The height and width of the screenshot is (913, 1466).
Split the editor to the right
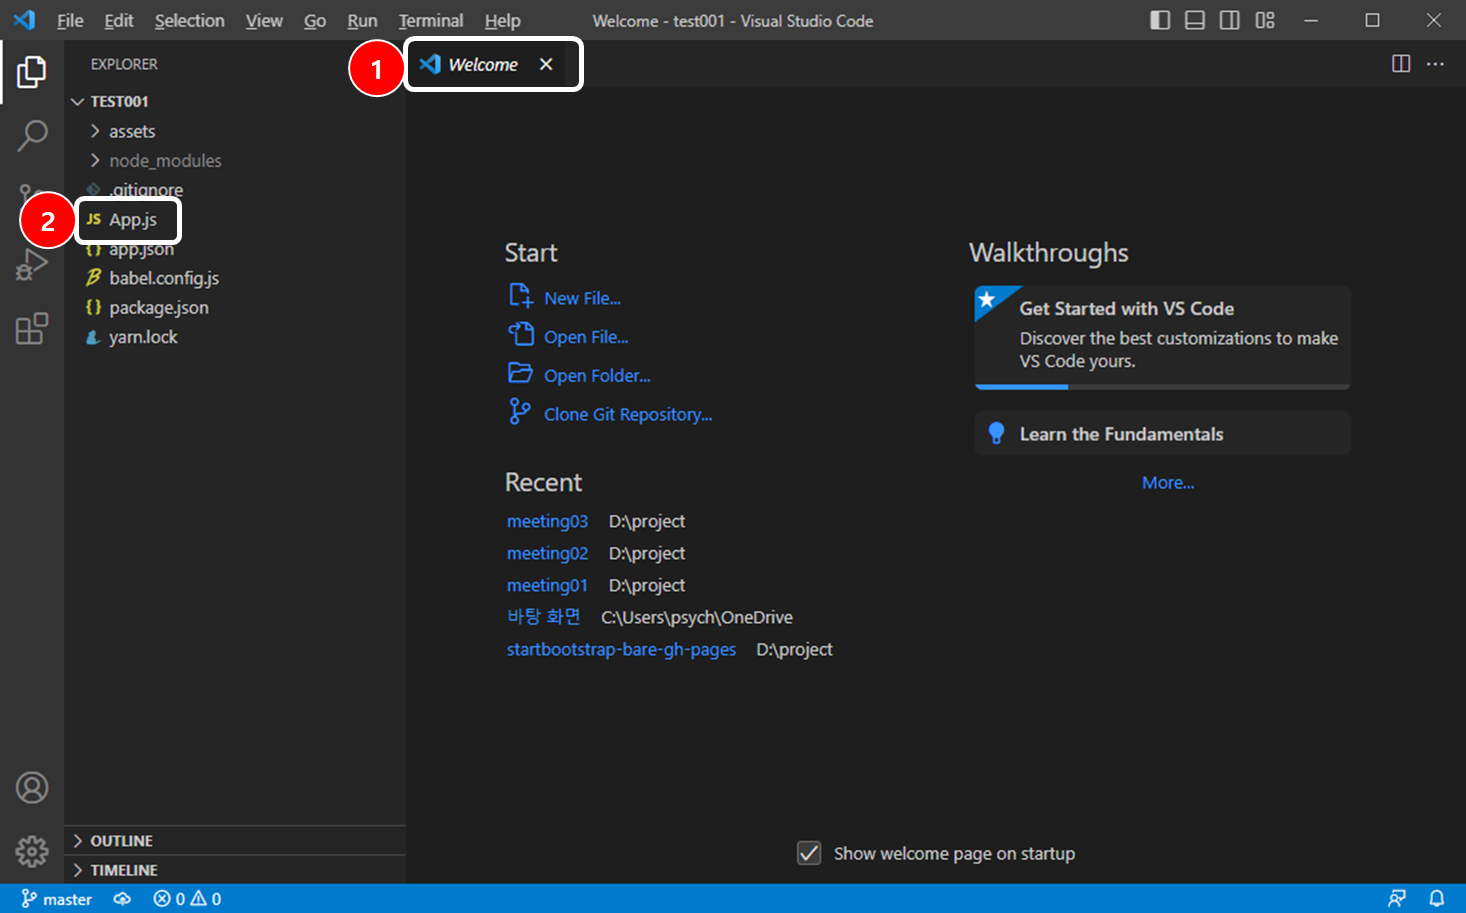(1401, 64)
